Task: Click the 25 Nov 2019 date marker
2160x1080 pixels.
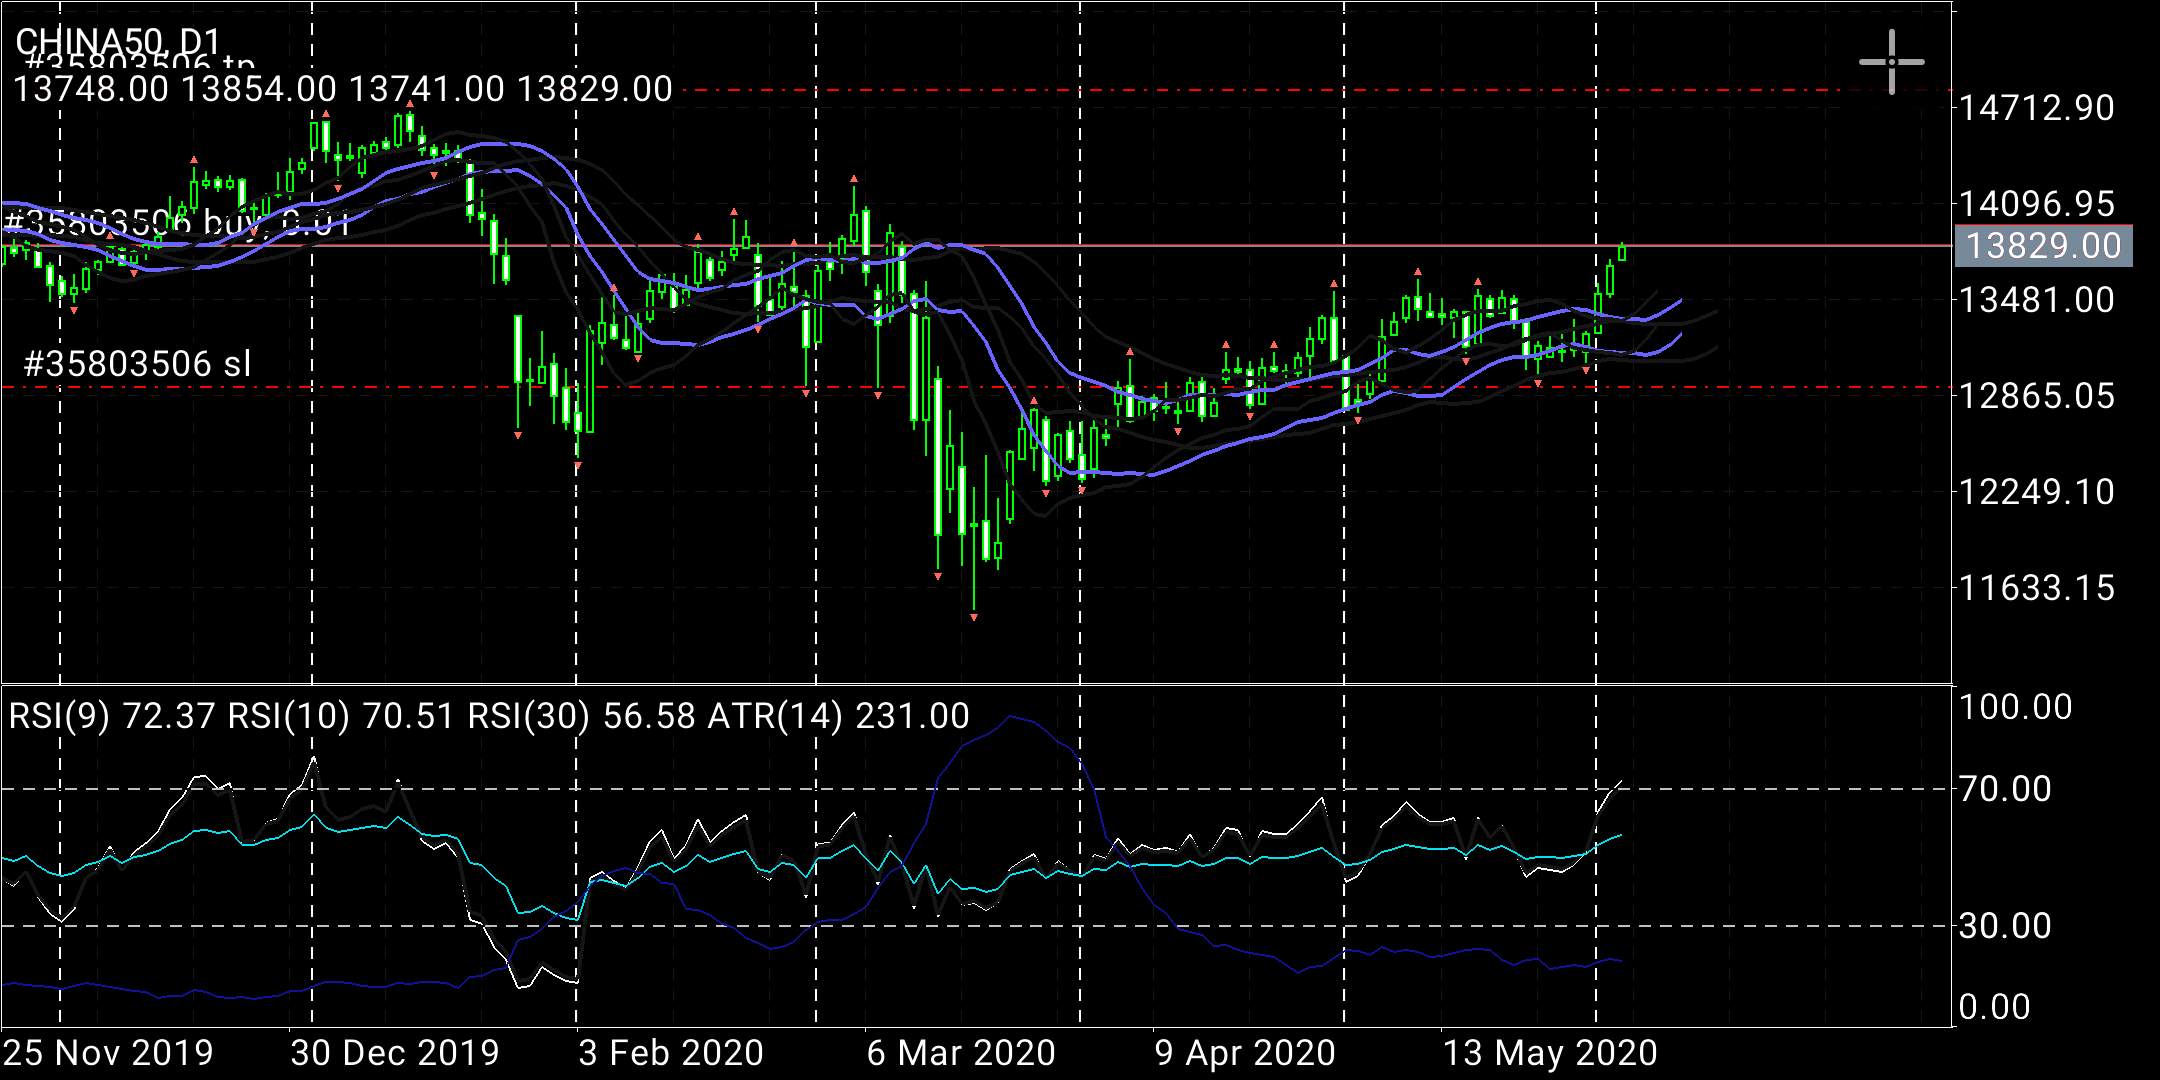Action: pos(108,1053)
